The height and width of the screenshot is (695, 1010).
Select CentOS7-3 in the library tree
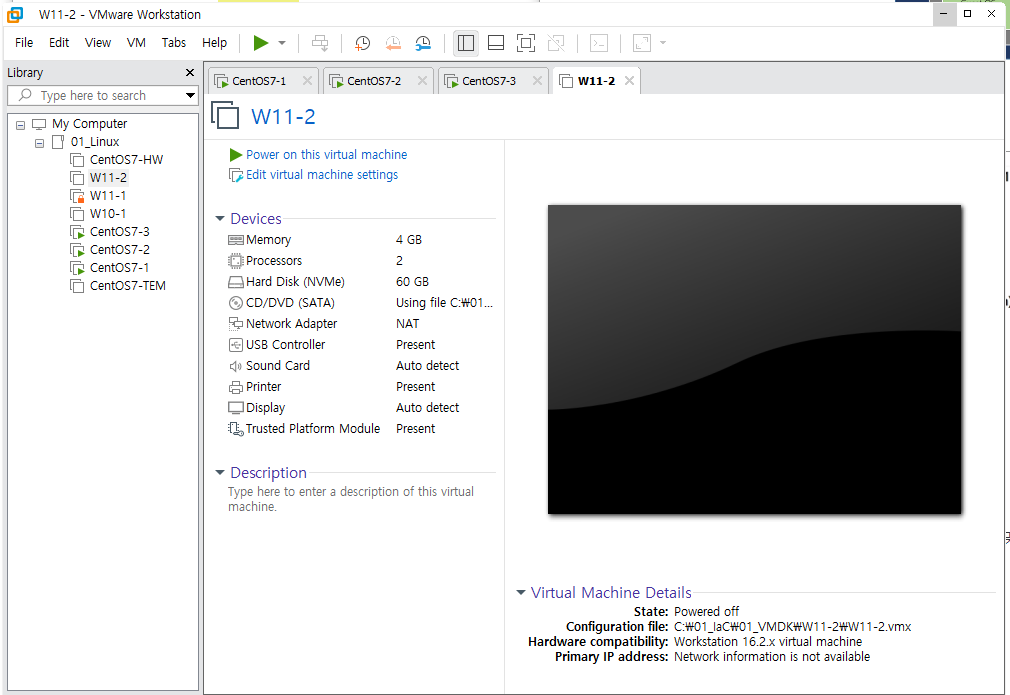(x=119, y=232)
